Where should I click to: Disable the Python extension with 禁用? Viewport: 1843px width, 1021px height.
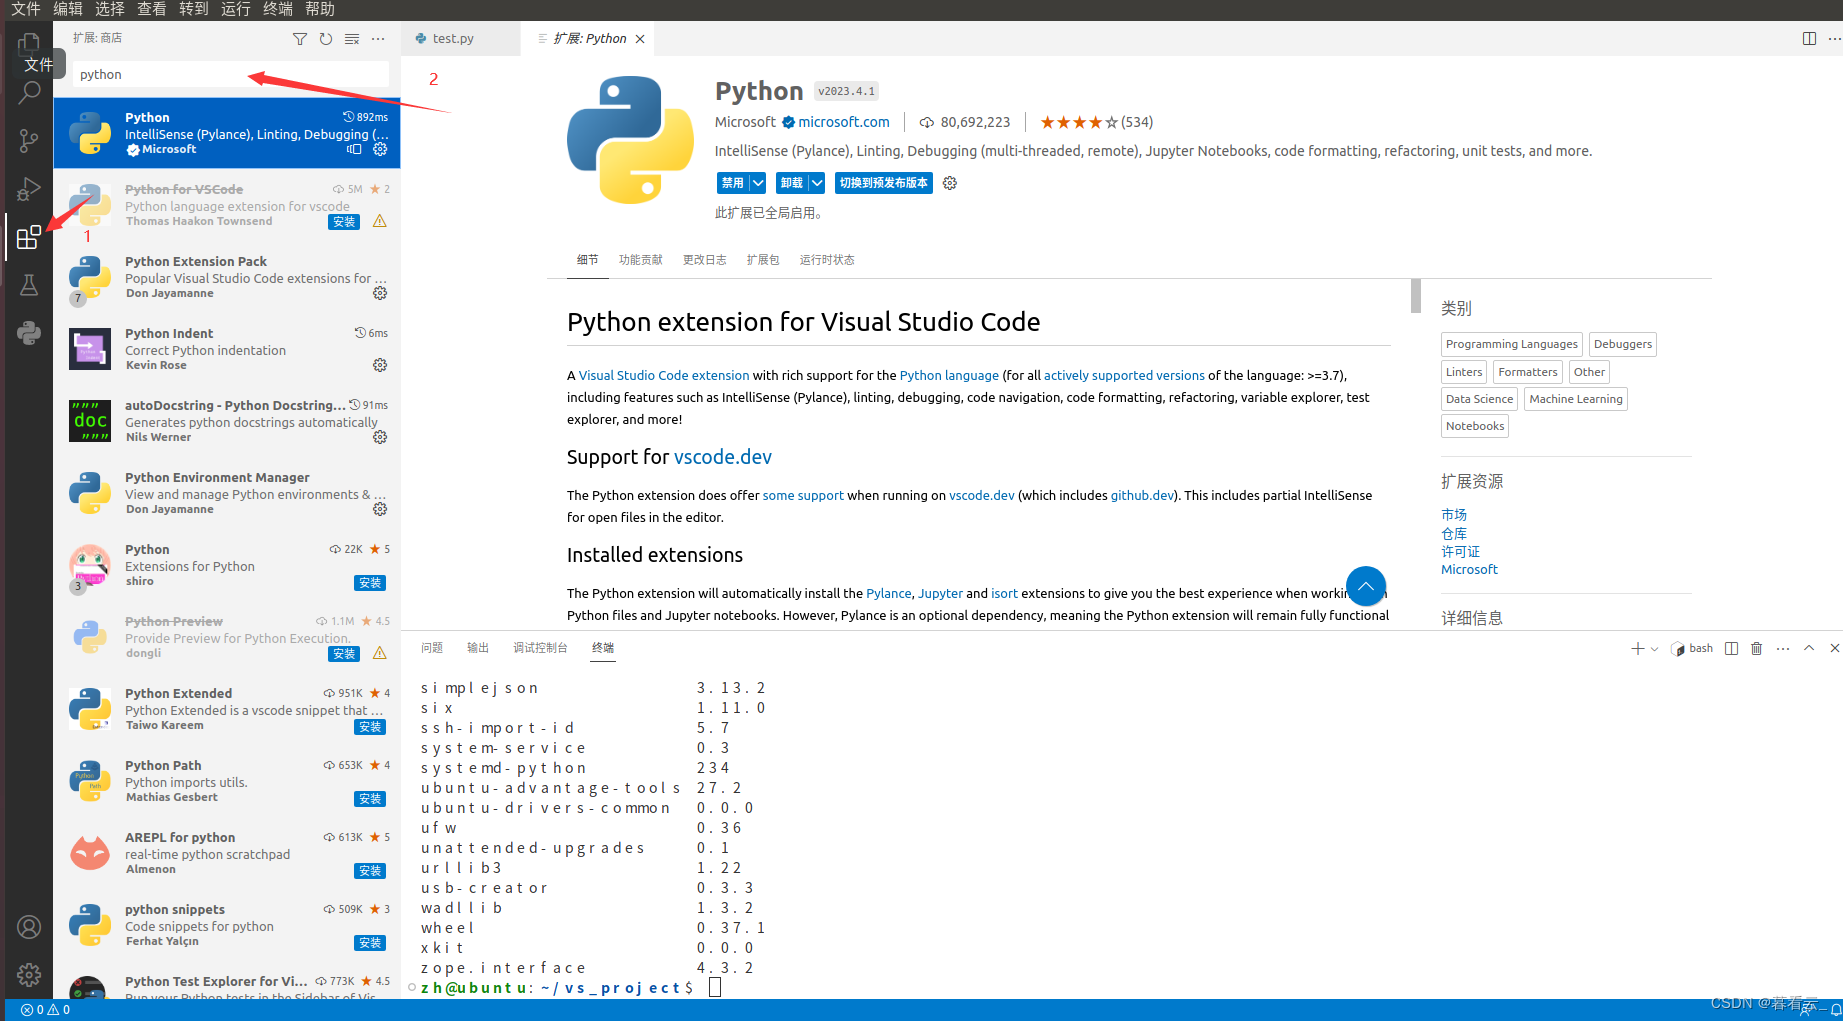pyautogui.click(x=735, y=182)
